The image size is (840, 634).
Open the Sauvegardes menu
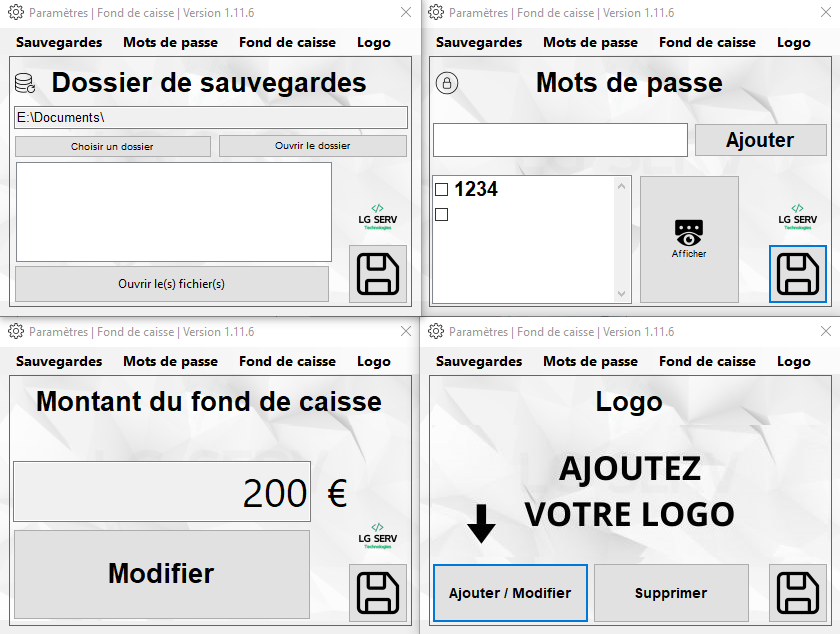tap(58, 42)
